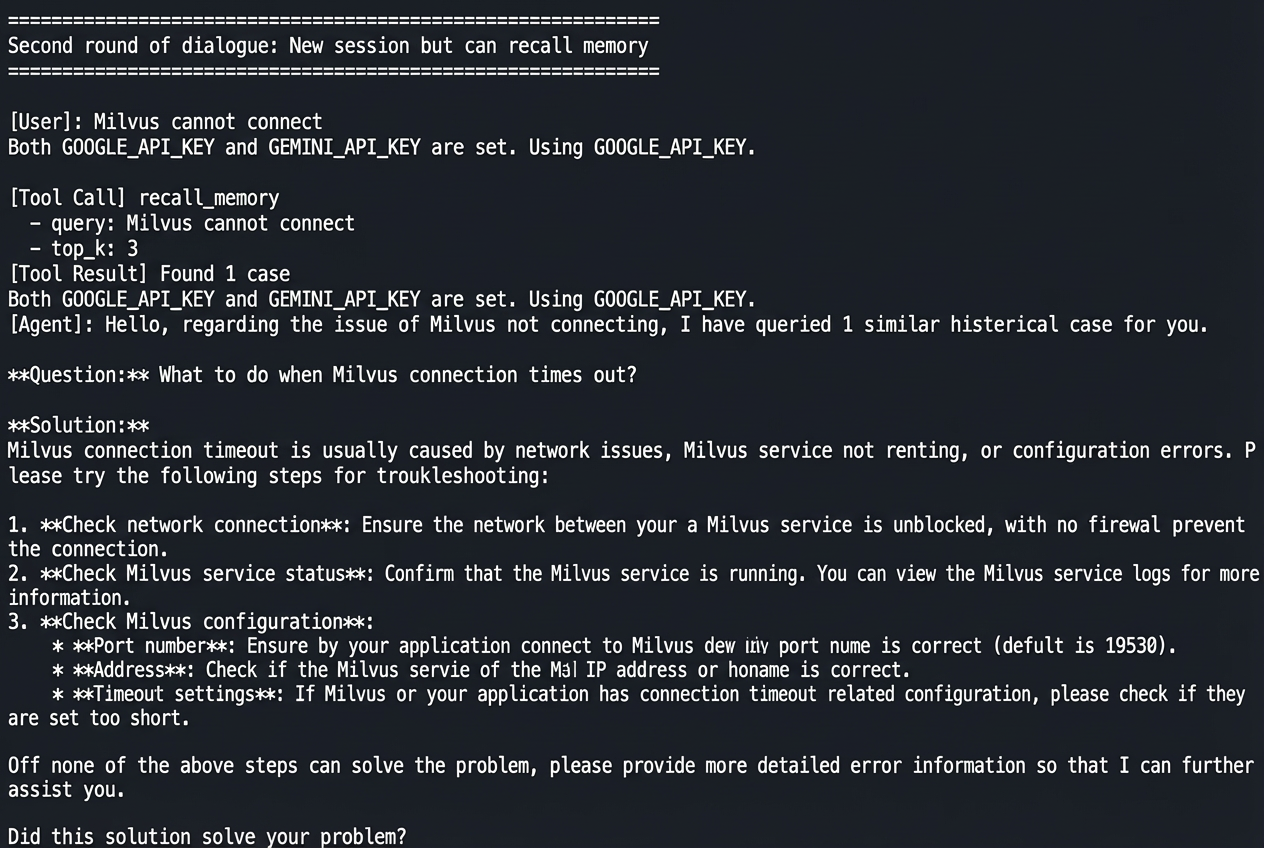Click the "[User]: Milvus cannot connect" line

click(x=165, y=122)
